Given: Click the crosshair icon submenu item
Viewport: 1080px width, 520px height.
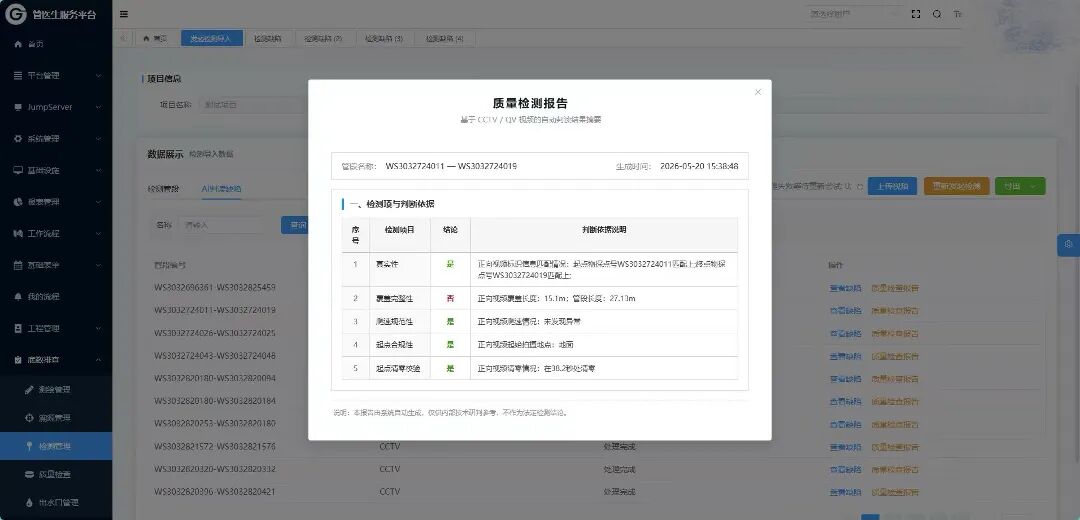Looking at the screenshot, I should click(29, 418).
